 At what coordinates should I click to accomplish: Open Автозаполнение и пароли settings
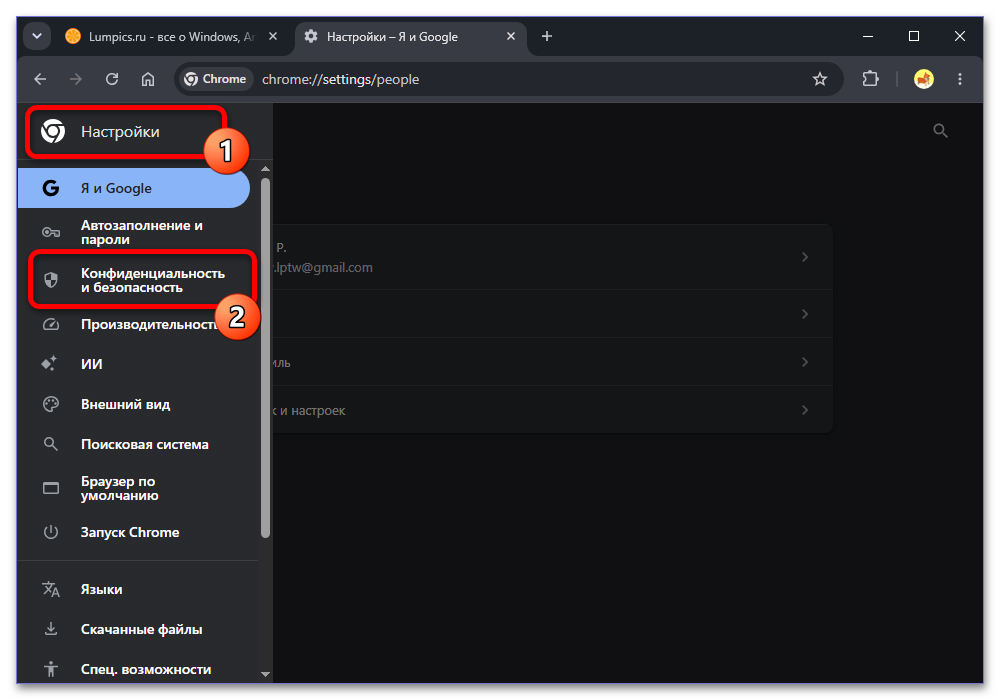(133, 232)
